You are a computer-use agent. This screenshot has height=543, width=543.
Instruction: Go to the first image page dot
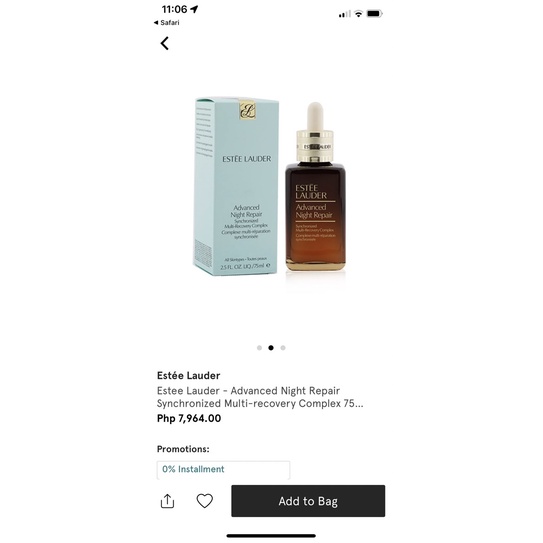coord(259,348)
